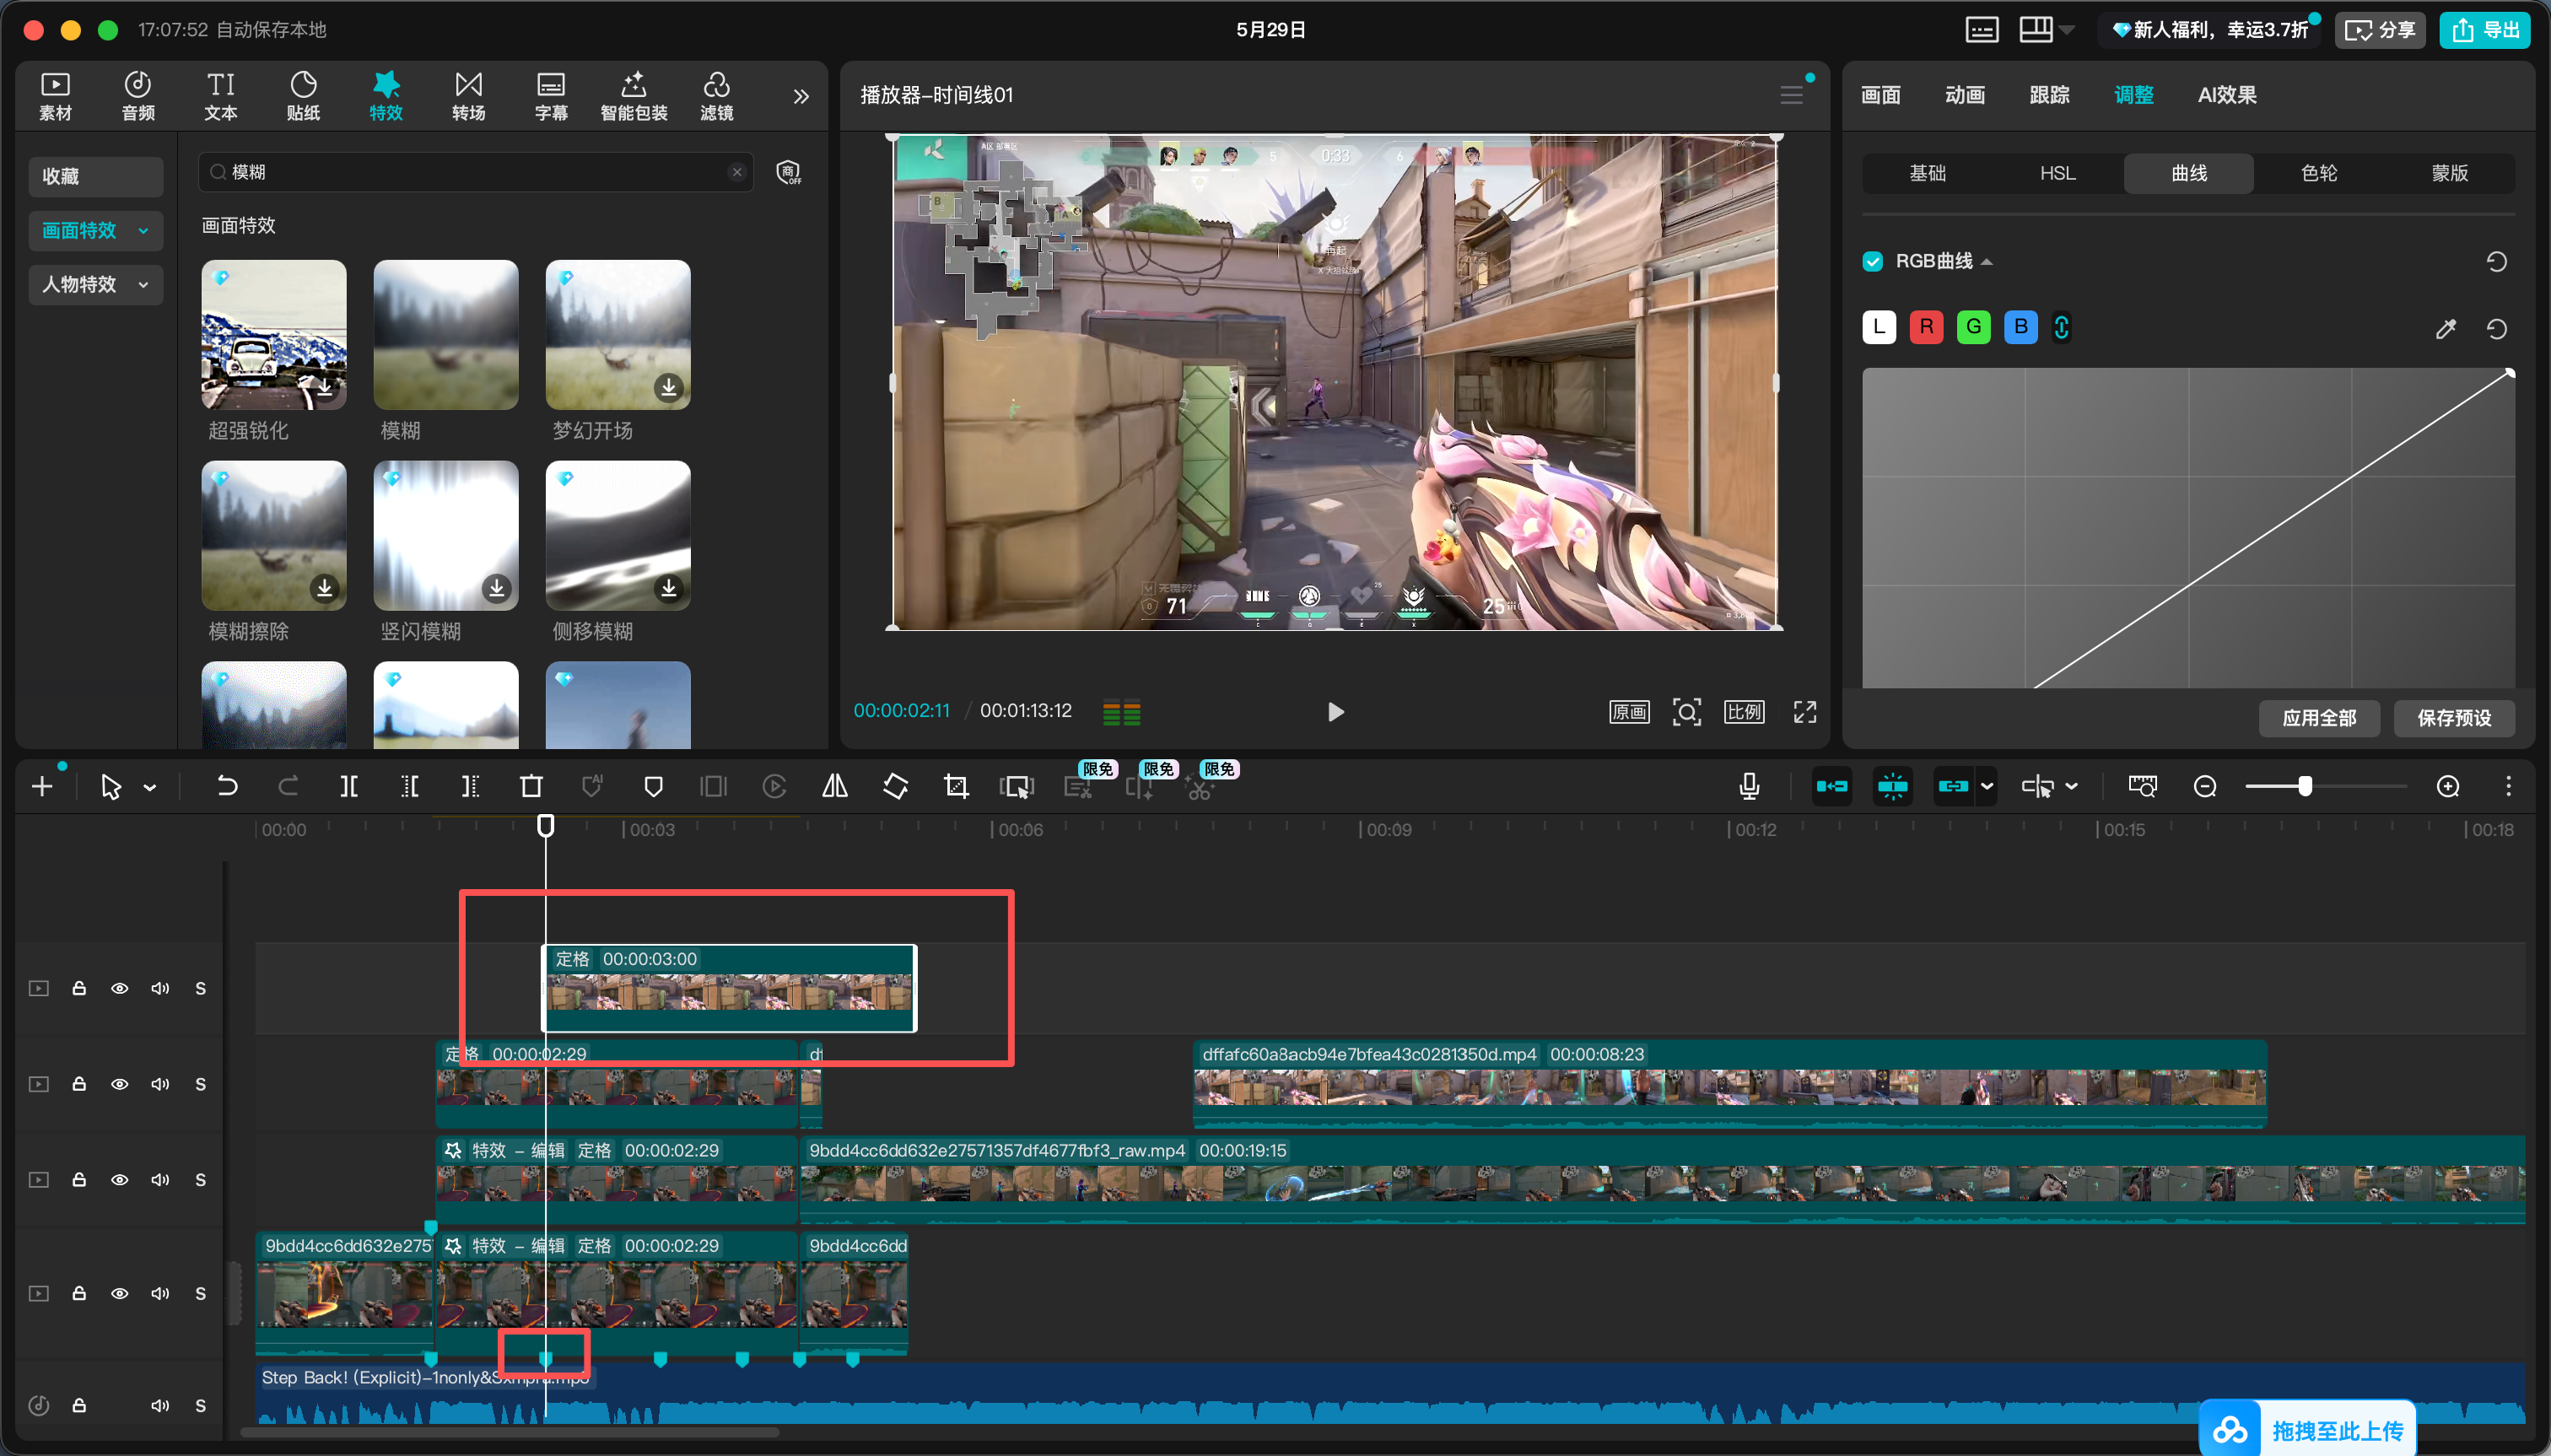Lock the top 定格 00:00:03:00 track
The image size is (2551, 1456).
[79, 988]
